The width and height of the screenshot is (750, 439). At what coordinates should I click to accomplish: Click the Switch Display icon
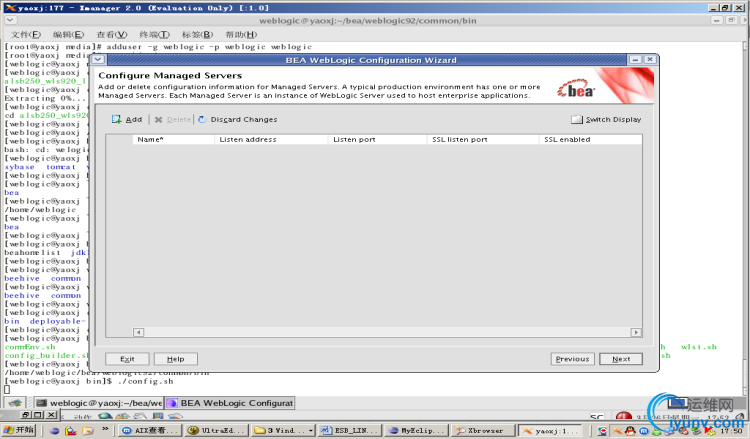point(577,119)
